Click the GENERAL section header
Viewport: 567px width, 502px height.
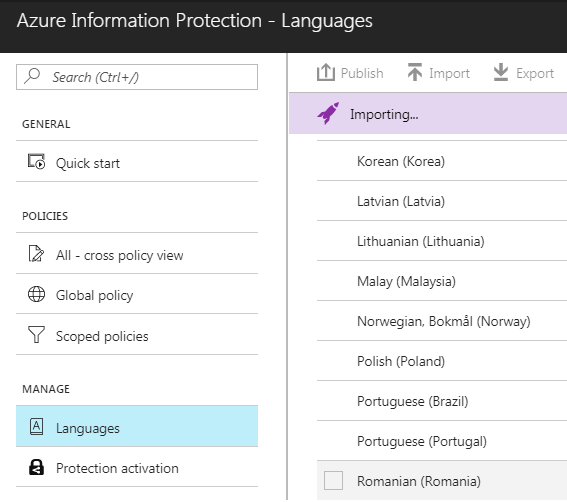tap(46, 124)
